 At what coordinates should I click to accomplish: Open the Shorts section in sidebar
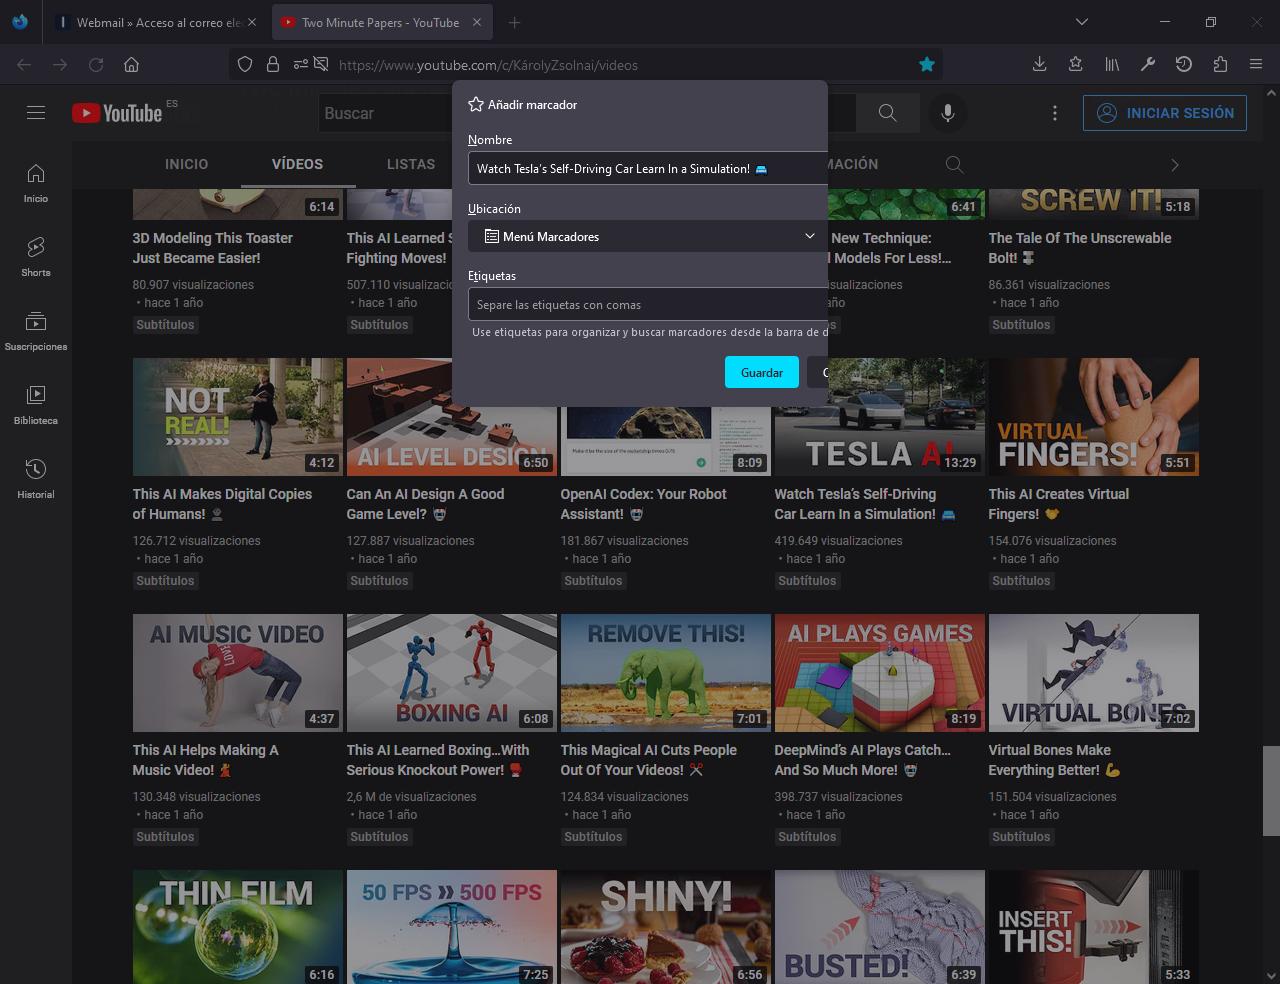(36, 256)
